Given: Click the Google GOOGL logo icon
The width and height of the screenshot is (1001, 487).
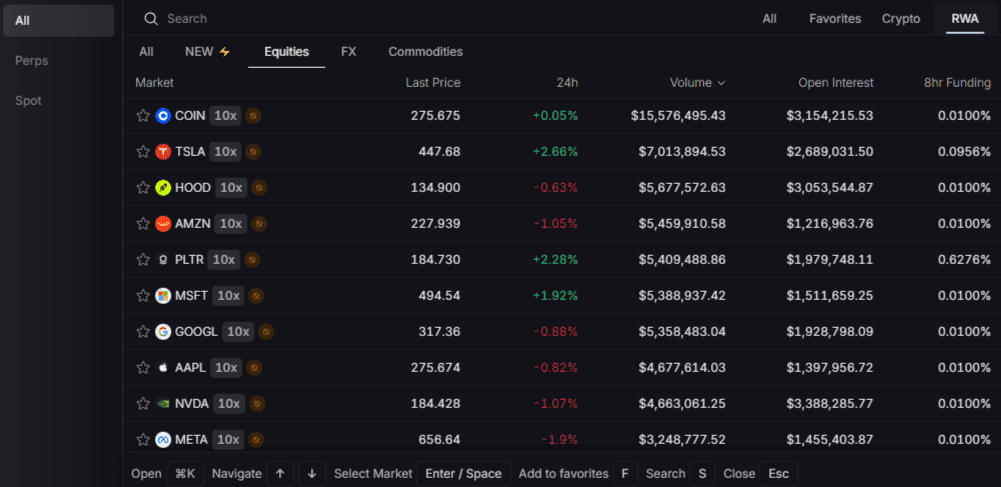Looking at the screenshot, I should pos(163,332).
